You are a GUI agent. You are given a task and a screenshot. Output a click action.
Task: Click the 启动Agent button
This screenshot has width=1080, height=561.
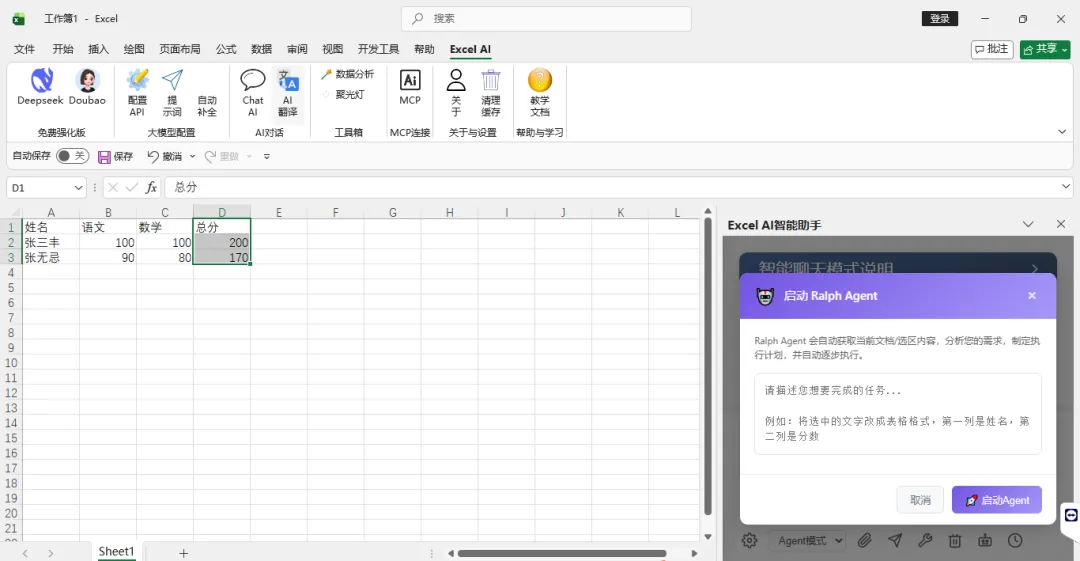pyautogui.click(x=997, y=500)
